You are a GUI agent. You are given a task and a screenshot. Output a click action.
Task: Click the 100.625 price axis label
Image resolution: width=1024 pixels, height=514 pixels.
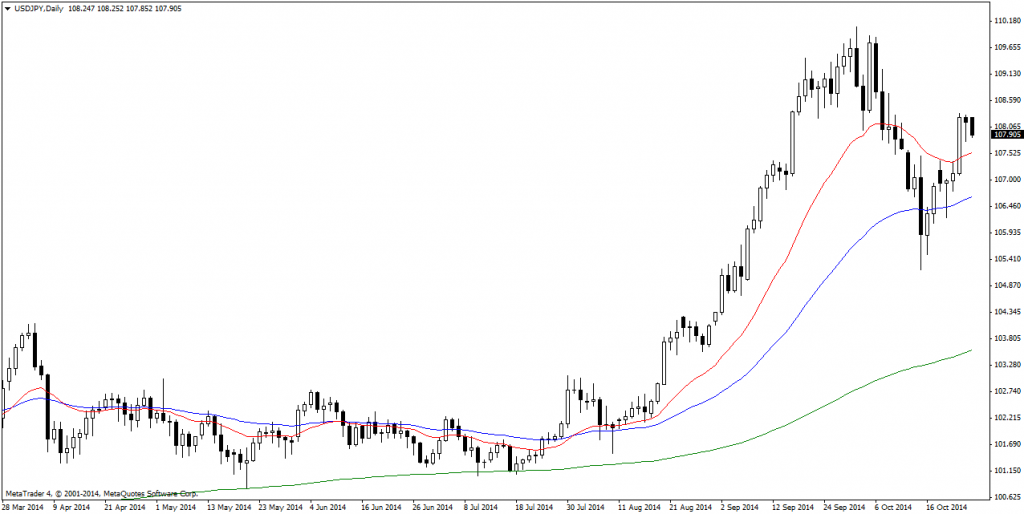1003,497
